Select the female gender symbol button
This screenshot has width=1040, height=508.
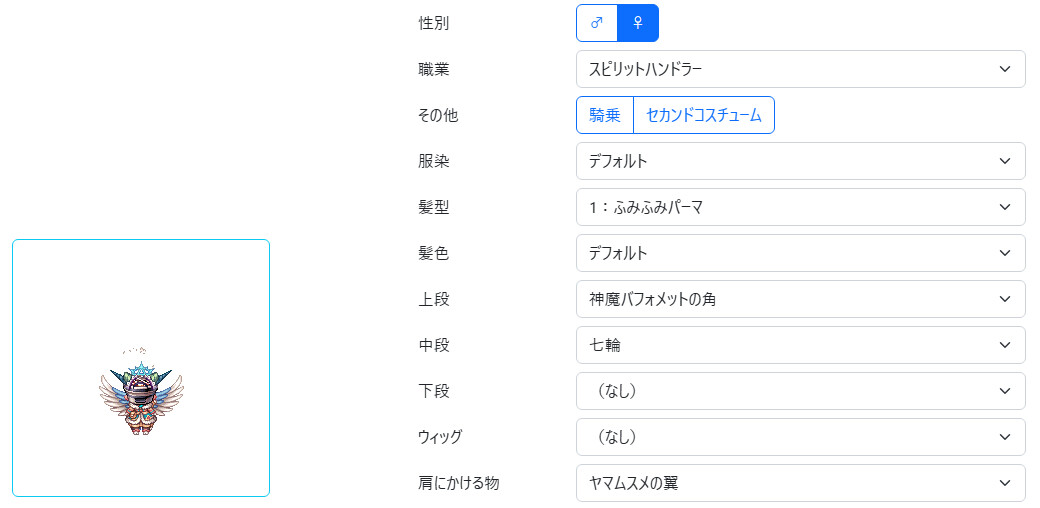(x=638, y=23)
